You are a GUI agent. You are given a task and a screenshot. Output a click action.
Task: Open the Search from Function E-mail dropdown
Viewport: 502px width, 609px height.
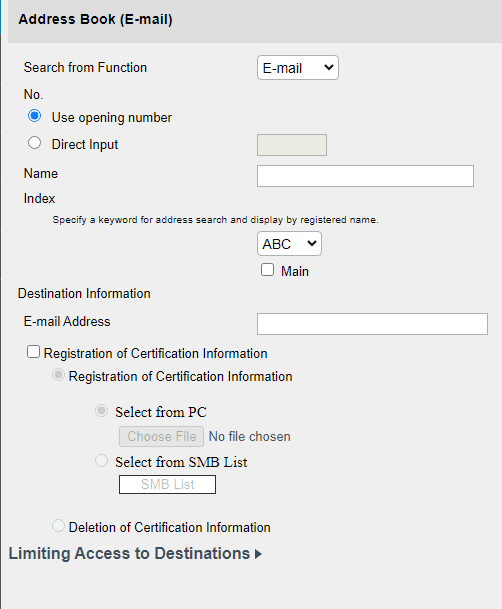[297, 68]
